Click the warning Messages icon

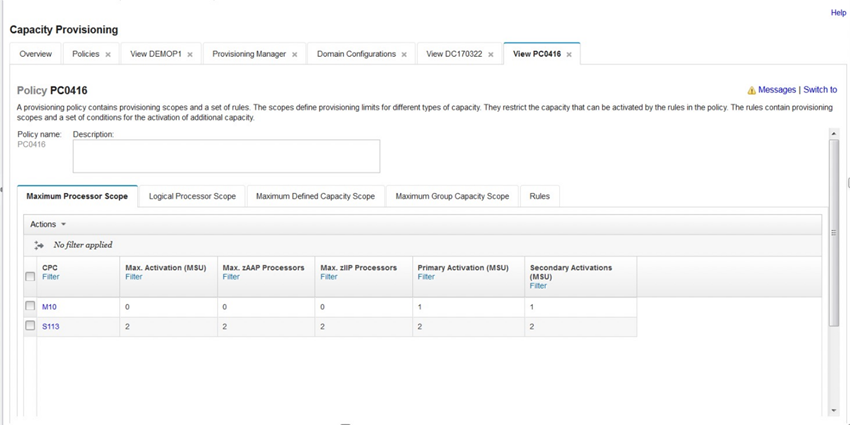click(x=751, y=91)
